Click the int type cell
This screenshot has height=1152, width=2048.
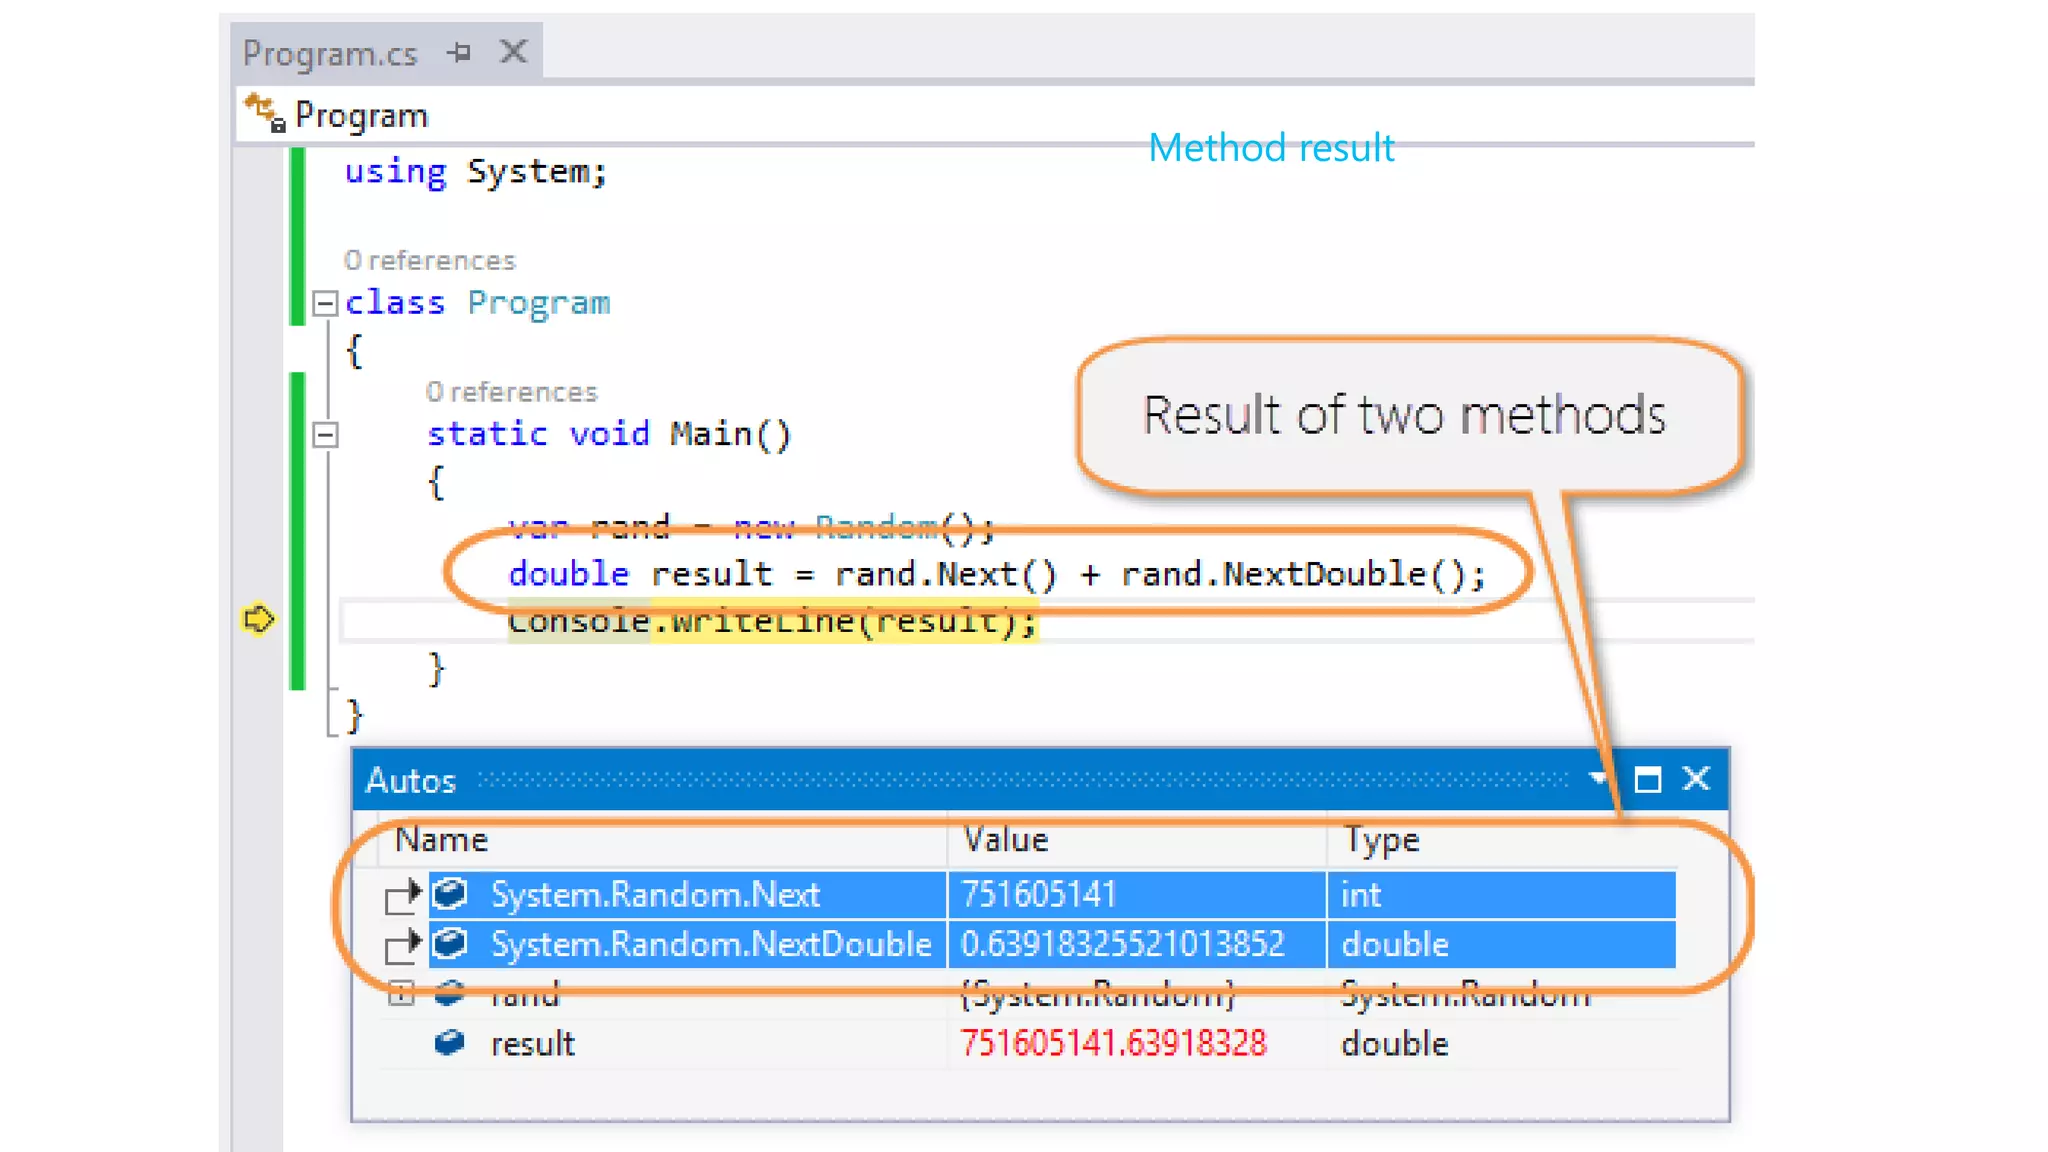coord(1502,894)
